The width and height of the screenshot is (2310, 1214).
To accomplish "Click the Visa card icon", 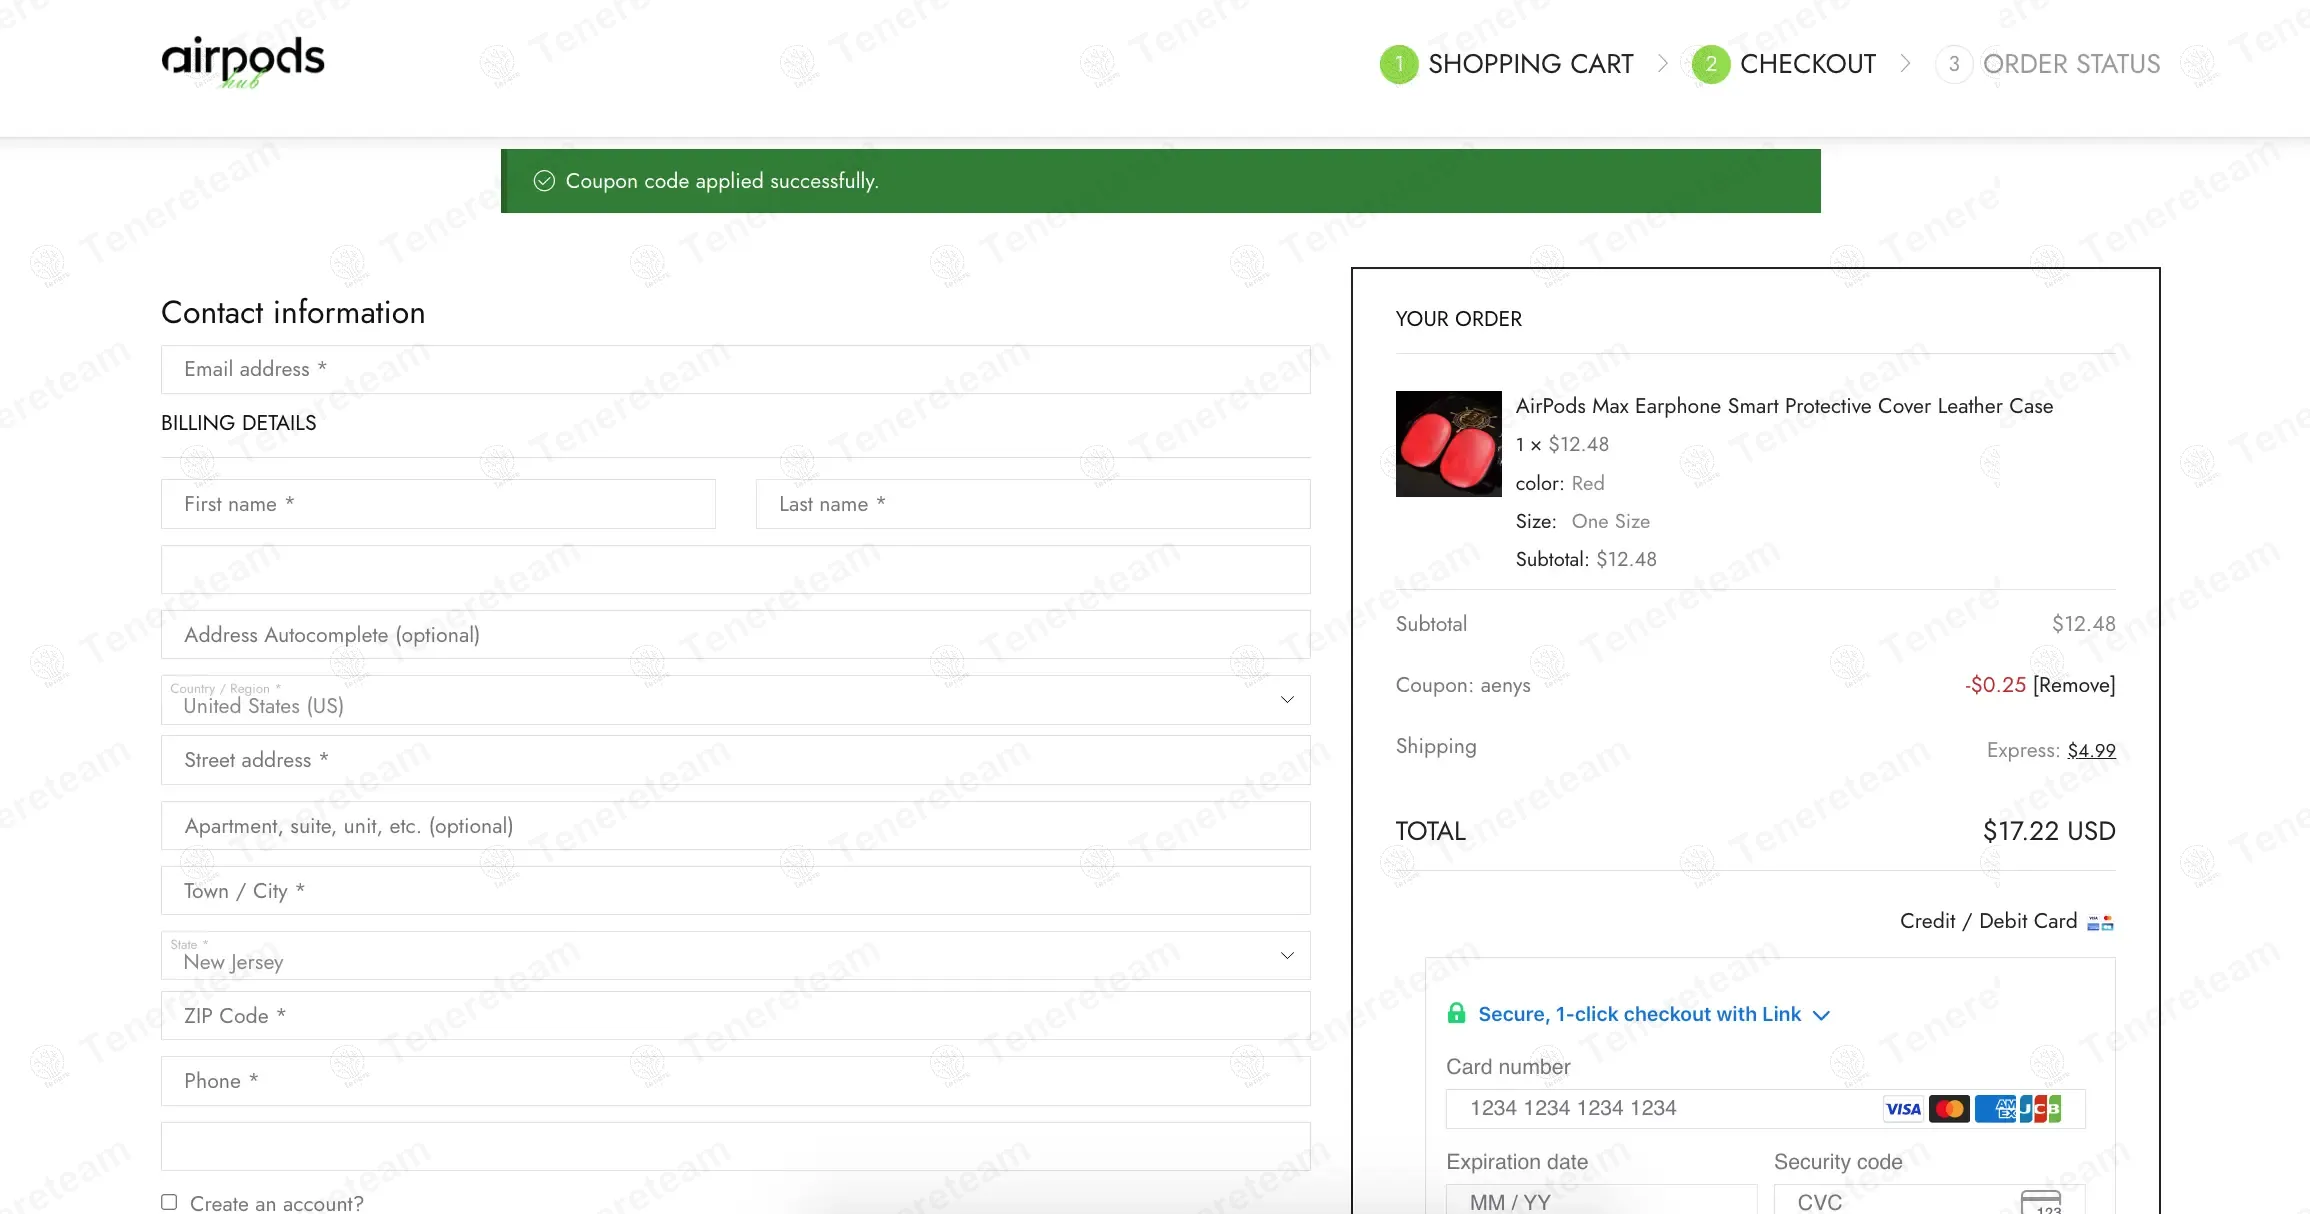I will pos(1903,1109).
